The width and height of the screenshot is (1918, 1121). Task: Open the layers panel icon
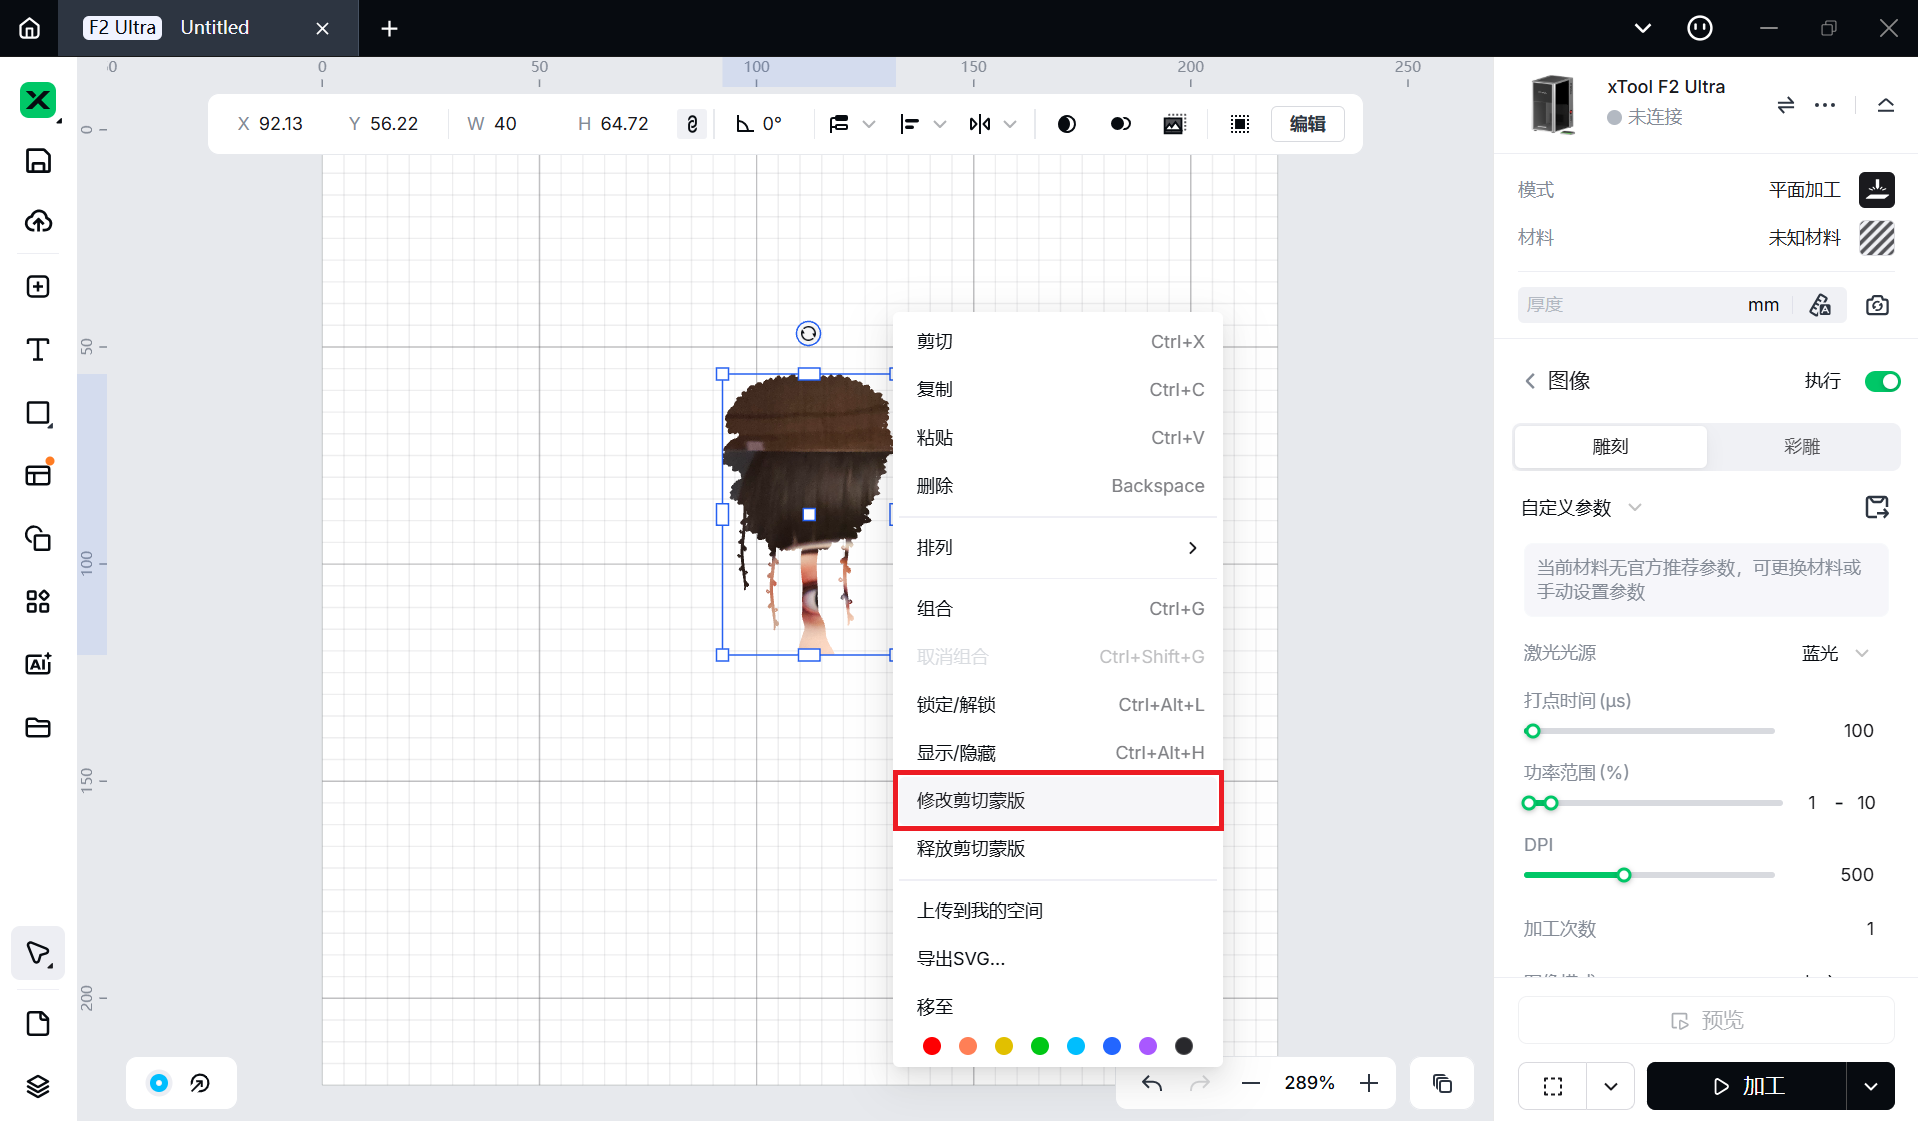click(x=38, y=1086)
